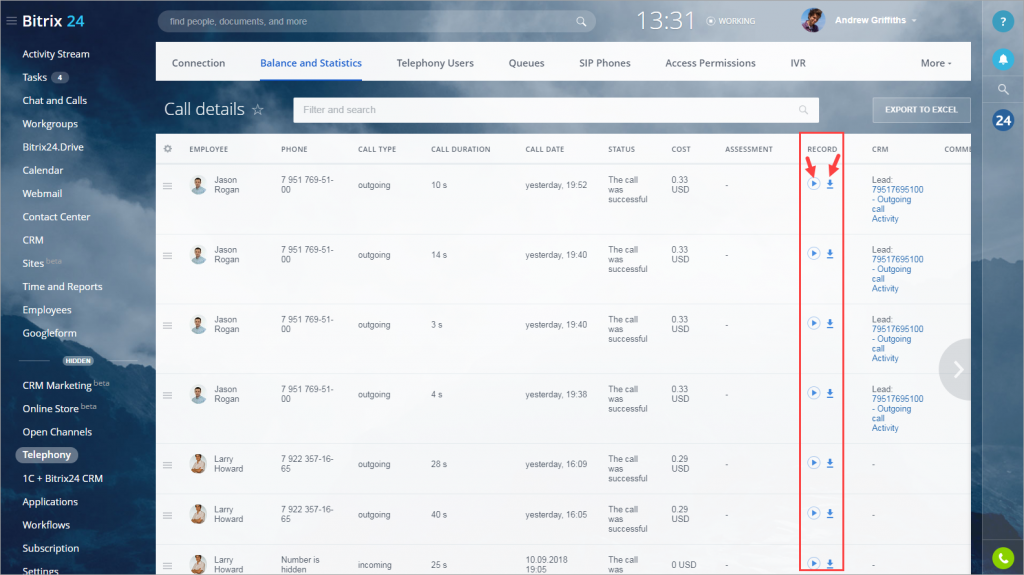This screenshot has height=575, width=1024.
Task: Switch to Connection tab
Action: [x=199, y=63]
